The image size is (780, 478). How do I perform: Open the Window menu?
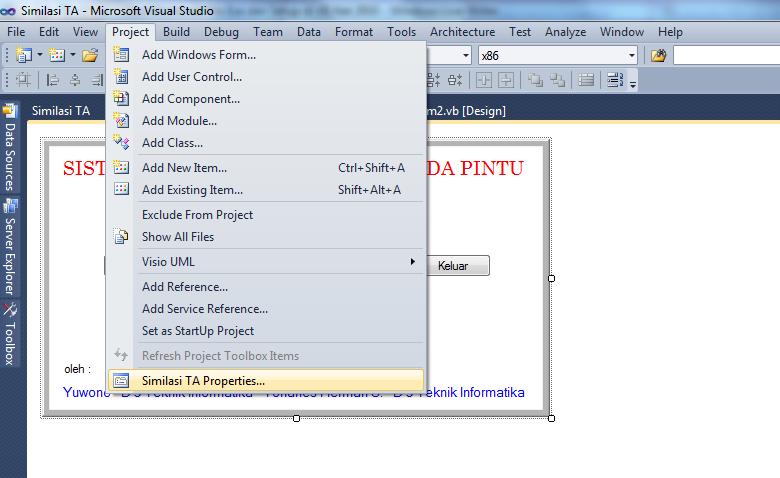[x=622, y=32]
